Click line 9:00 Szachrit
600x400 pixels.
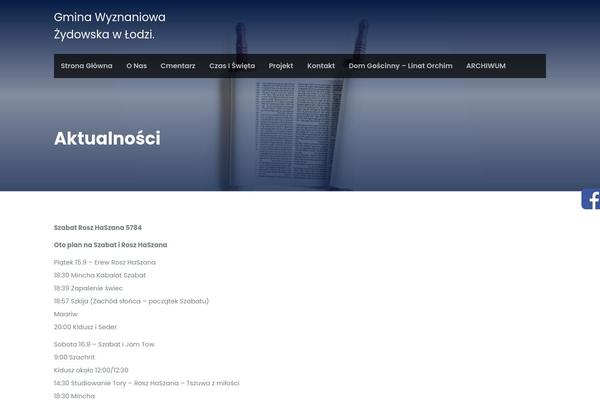(74, 357)
